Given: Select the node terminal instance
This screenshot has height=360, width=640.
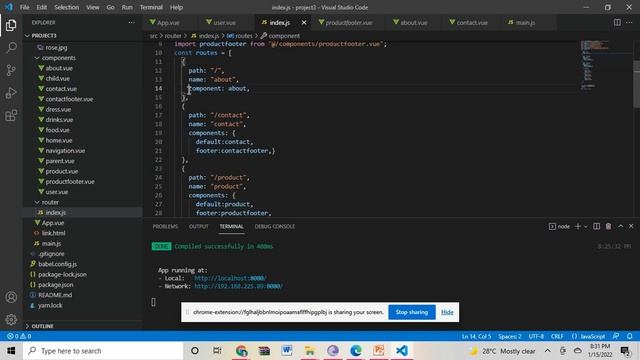Looking at the screenshot, I should (559, 227).
